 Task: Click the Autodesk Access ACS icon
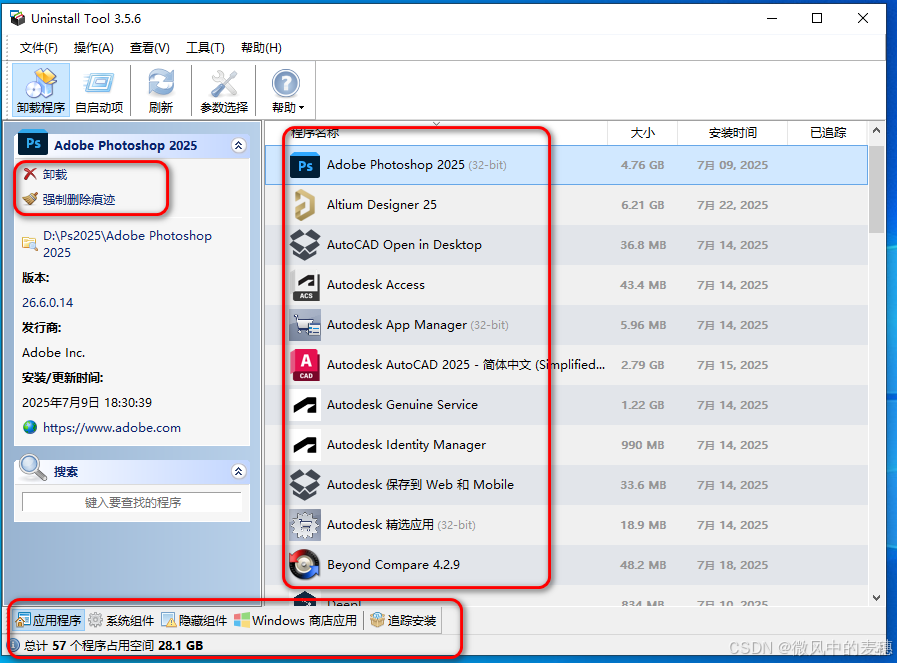(305, 285)
